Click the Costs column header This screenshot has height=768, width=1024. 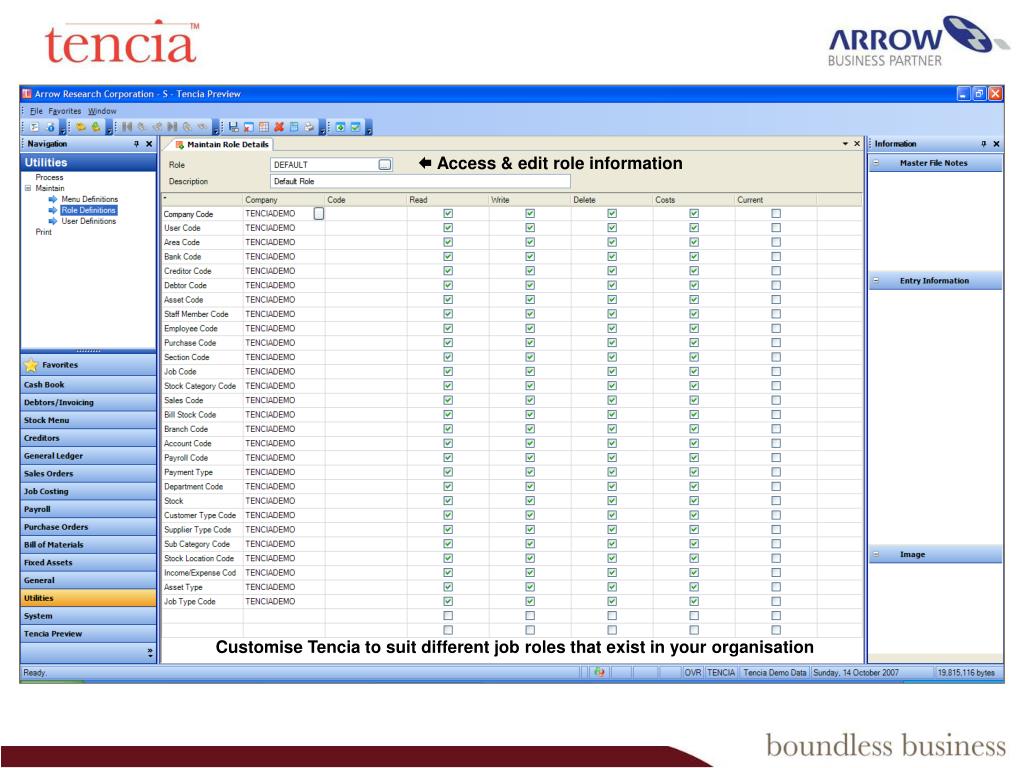[x=694, y=200]
